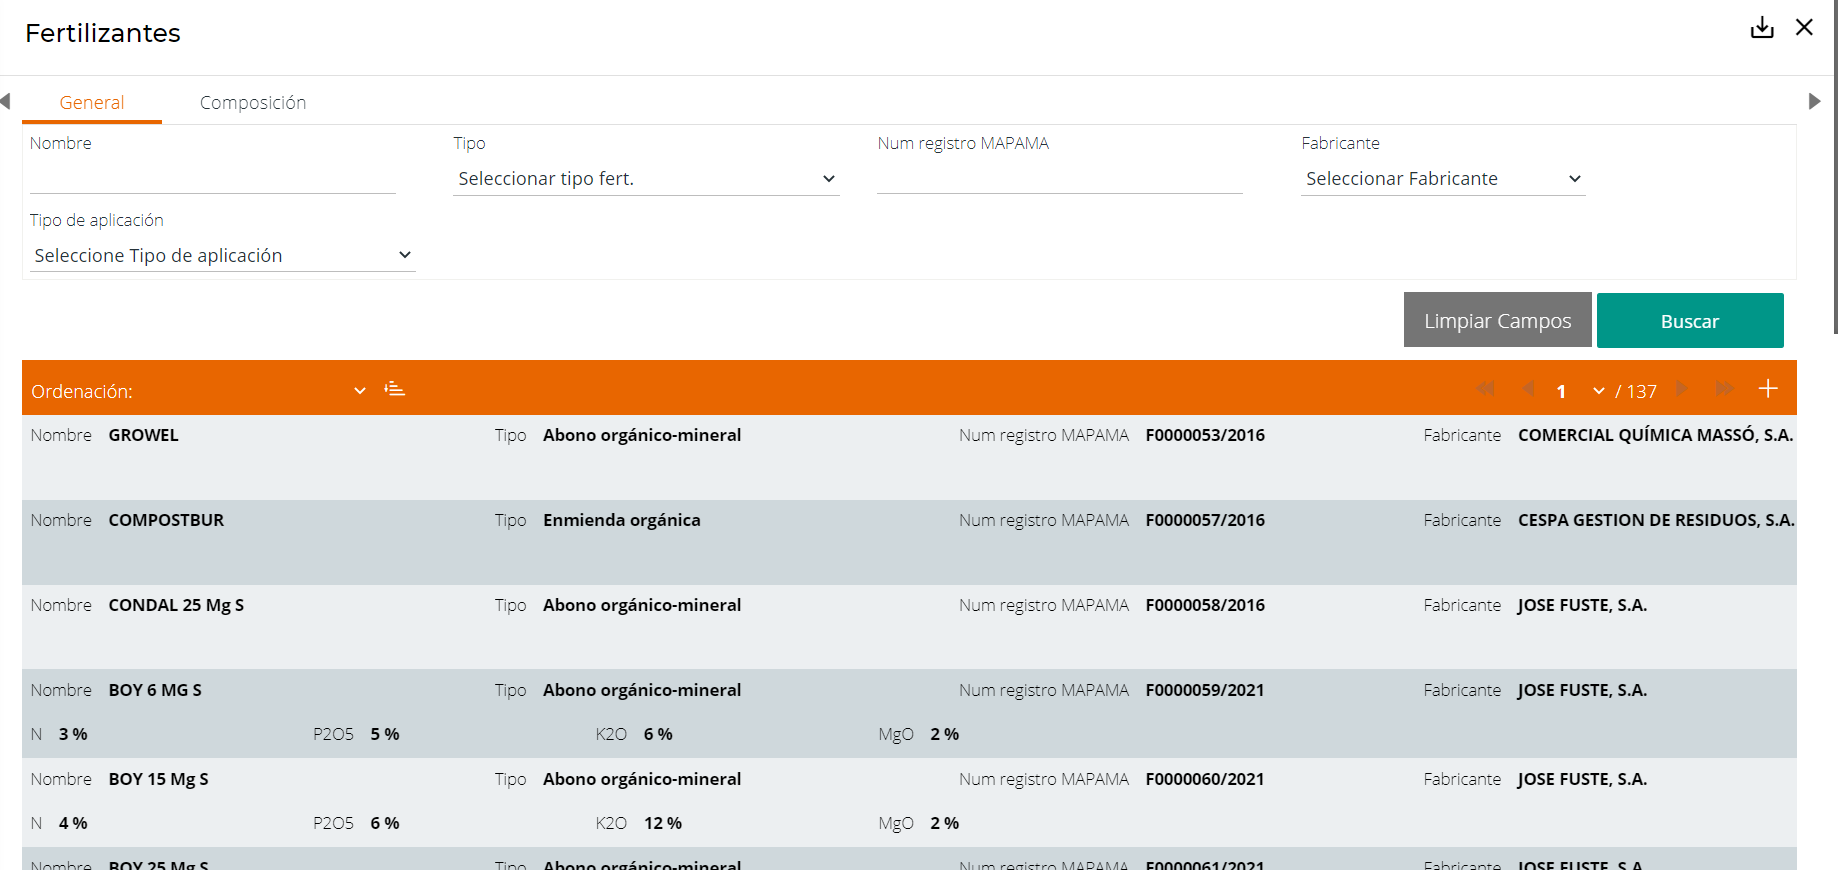Expand the Tipo de aplicación dropdown
The width and height of the screenshot is (1838, 870).
[222, 256]
